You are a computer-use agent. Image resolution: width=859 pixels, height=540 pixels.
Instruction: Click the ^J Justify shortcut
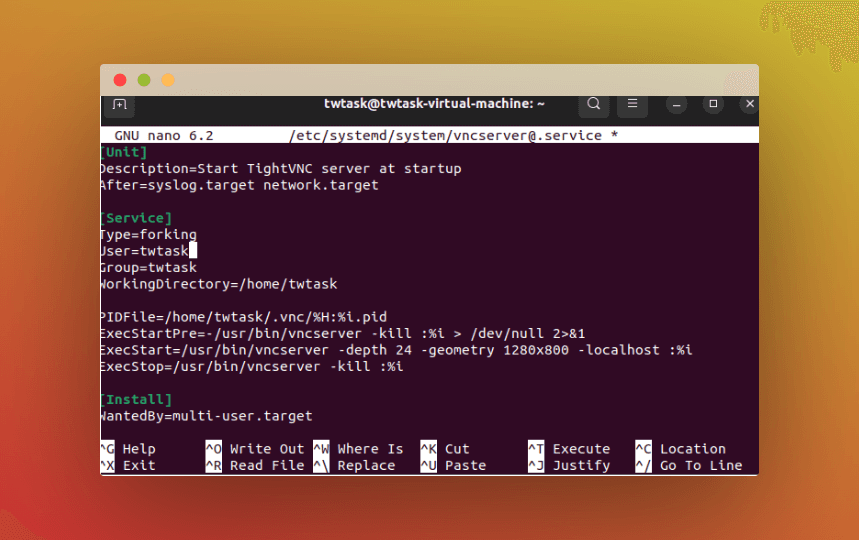tap(569, 465)
